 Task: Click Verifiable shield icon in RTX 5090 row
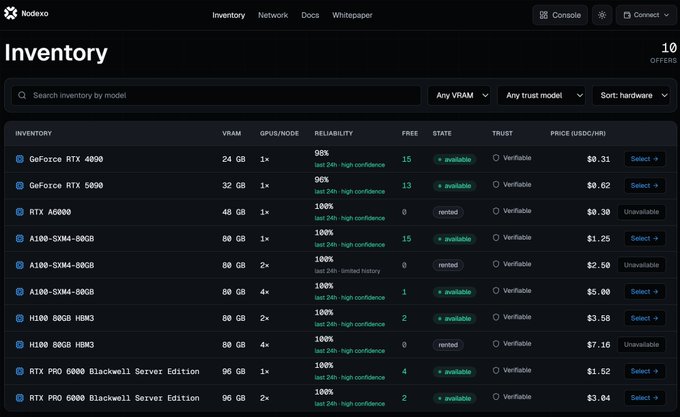(x=496, y=184)
